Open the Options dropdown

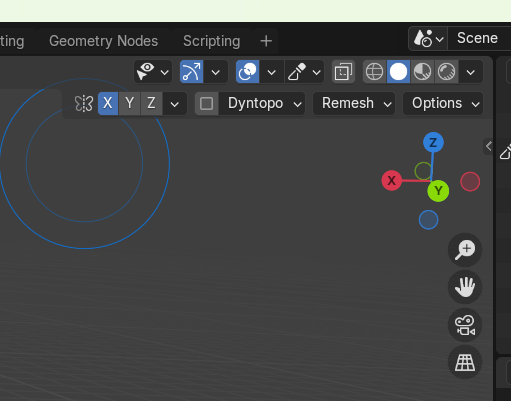443,103
